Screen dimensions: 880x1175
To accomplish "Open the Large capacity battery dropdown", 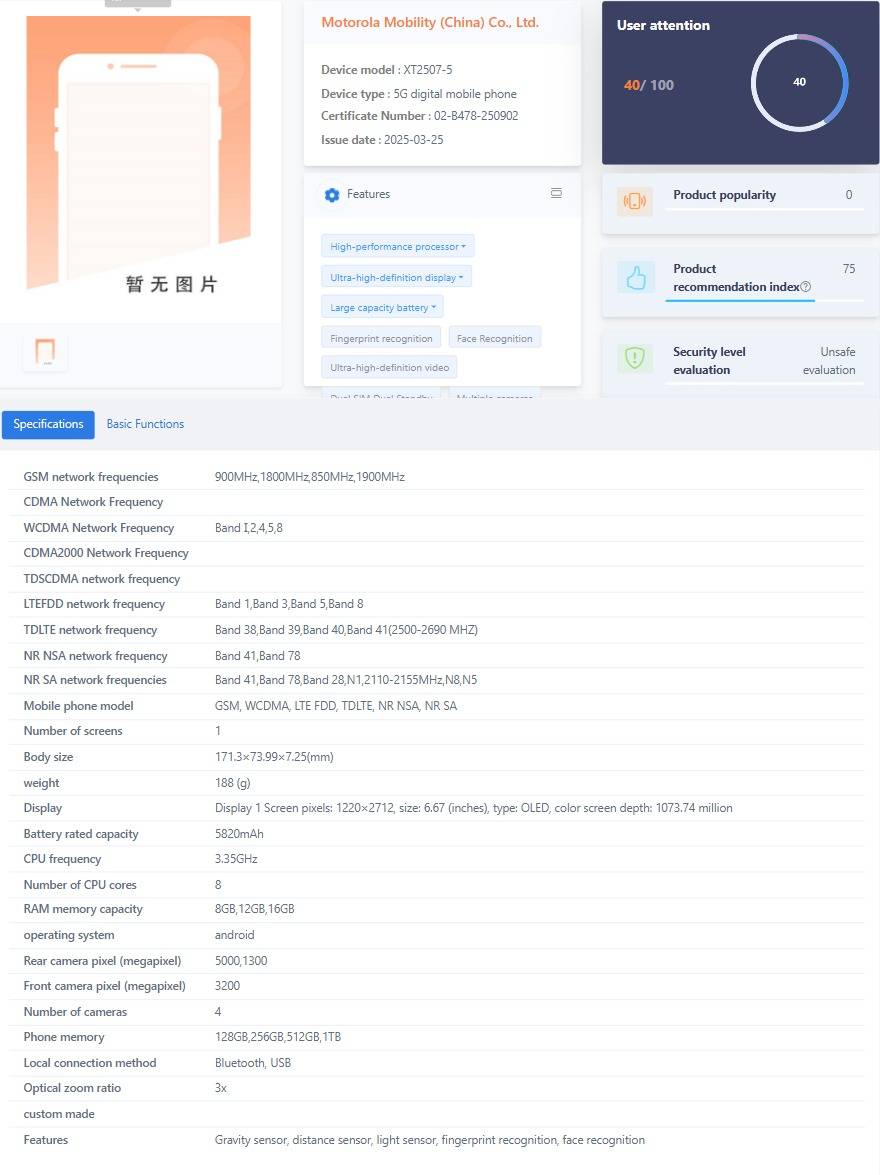I will point(382,308).
